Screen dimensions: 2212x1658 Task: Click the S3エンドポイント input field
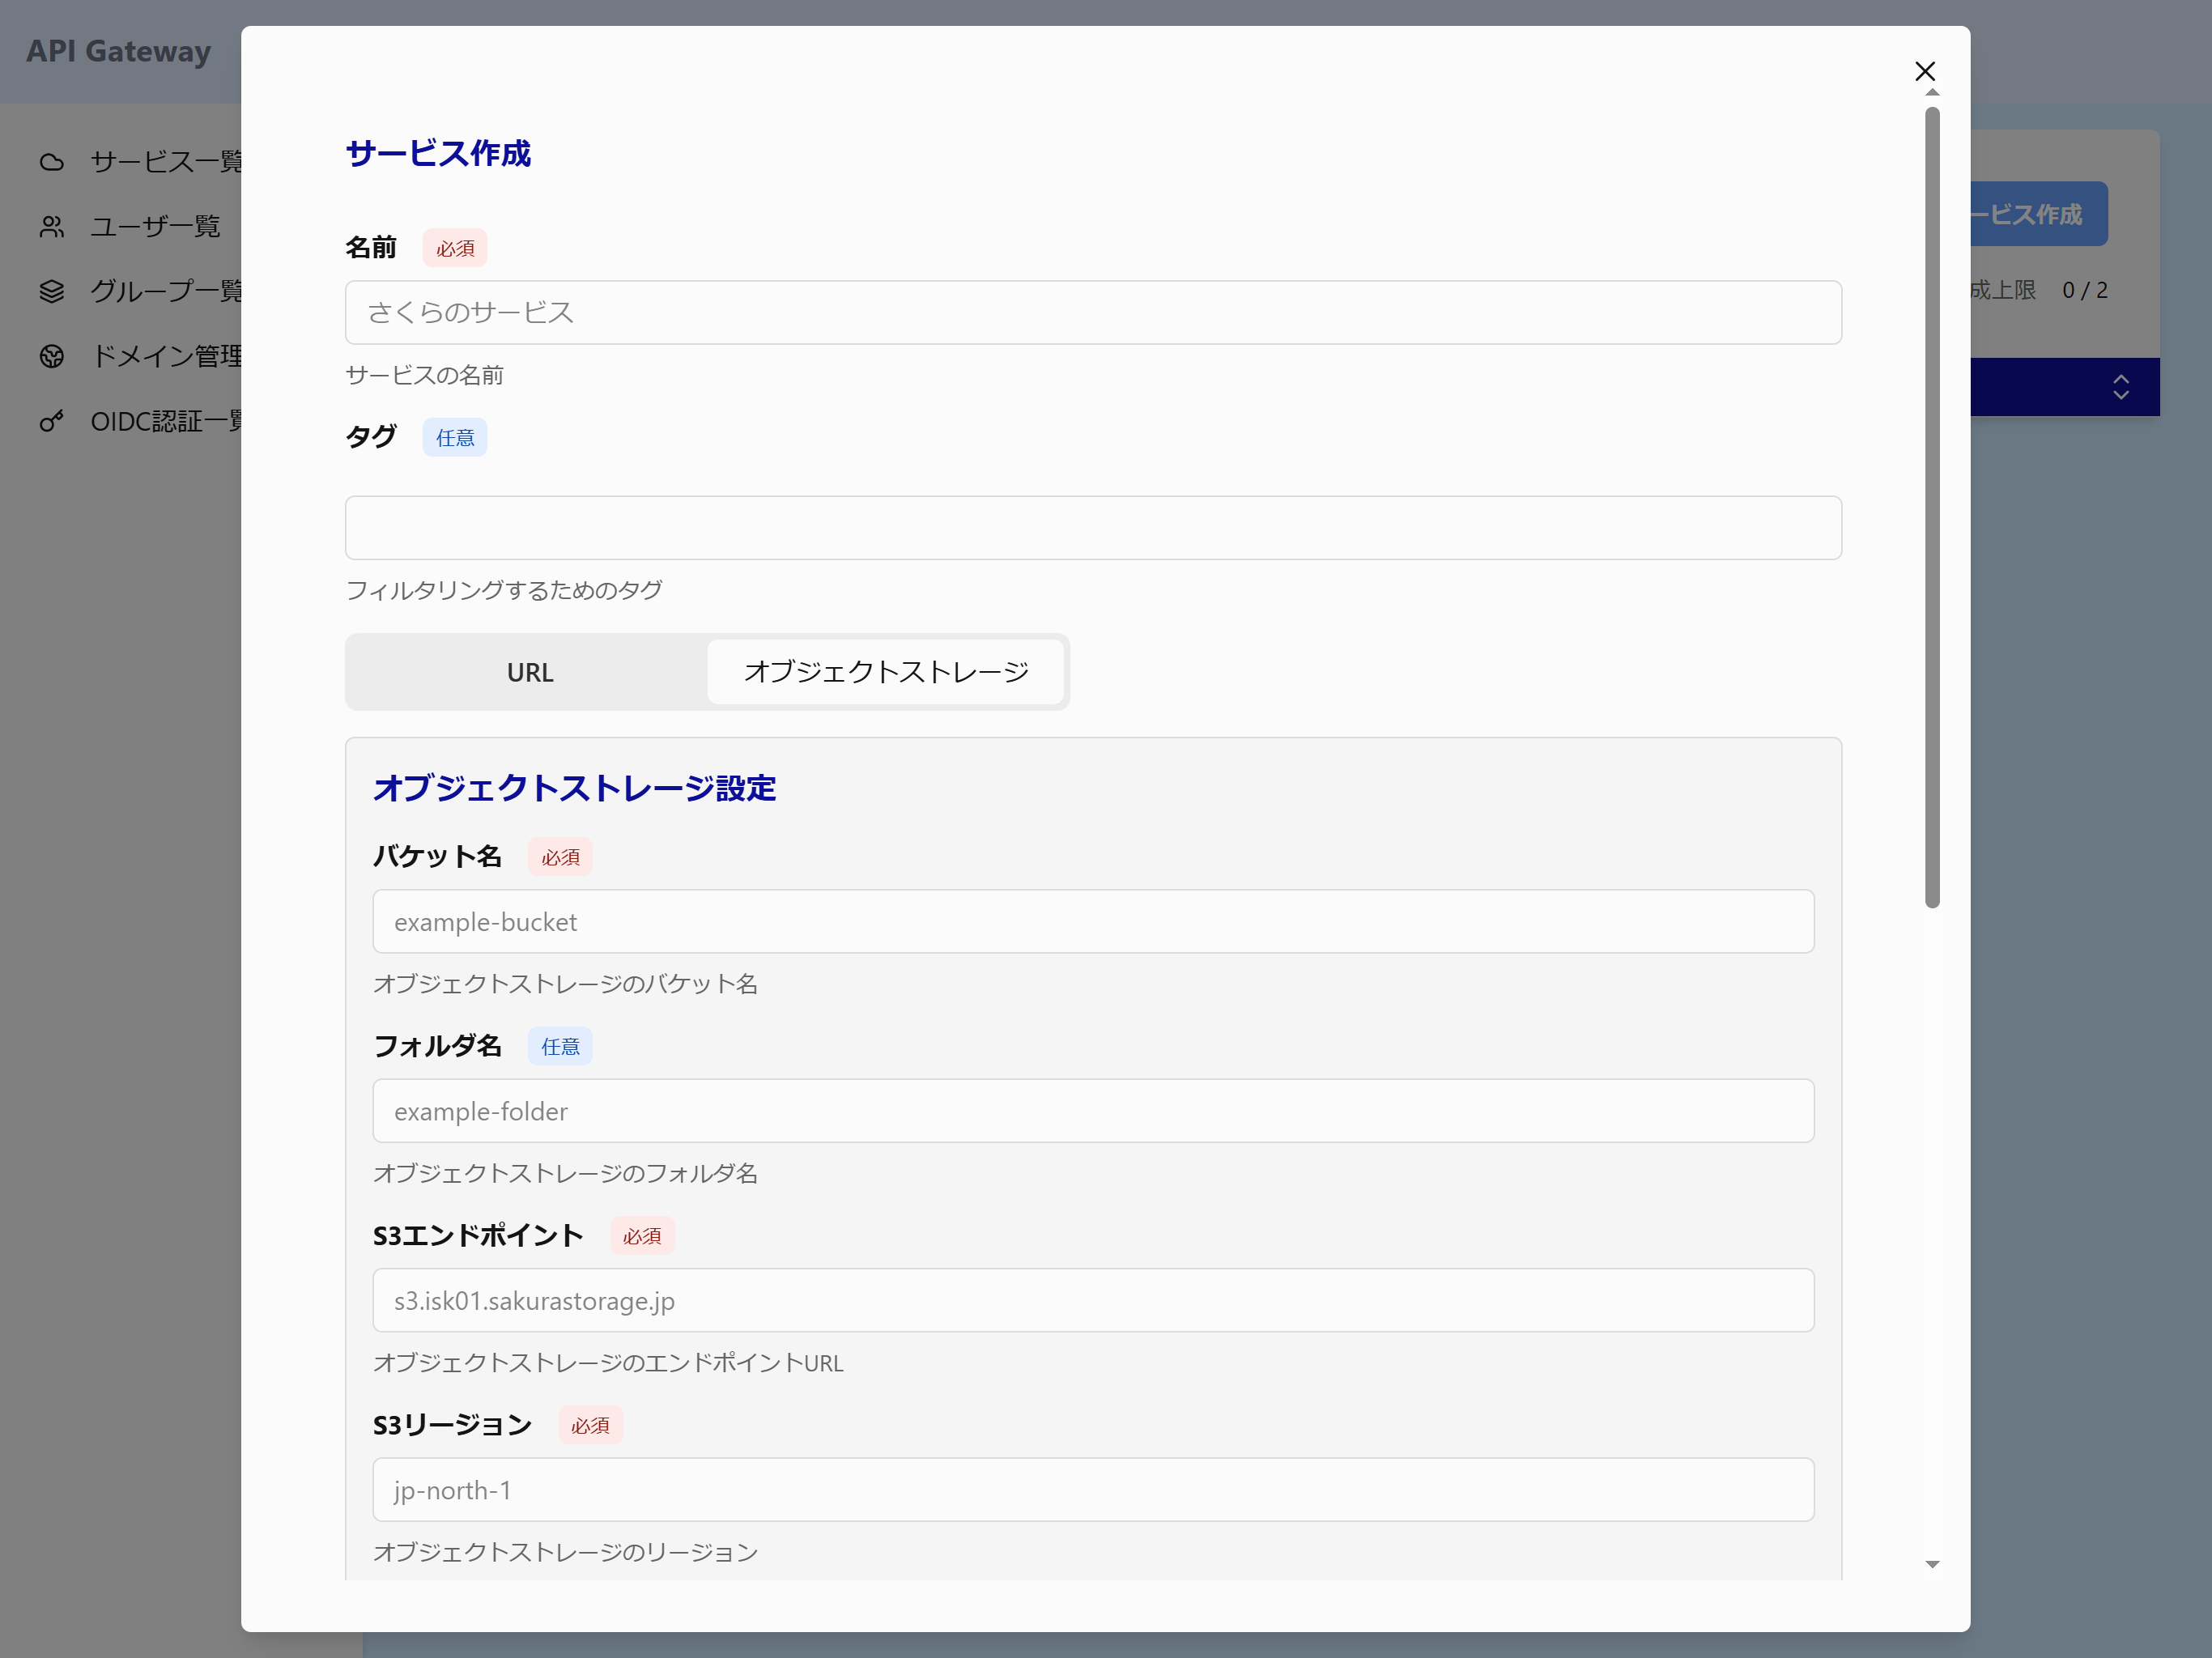[1092, 1300]
